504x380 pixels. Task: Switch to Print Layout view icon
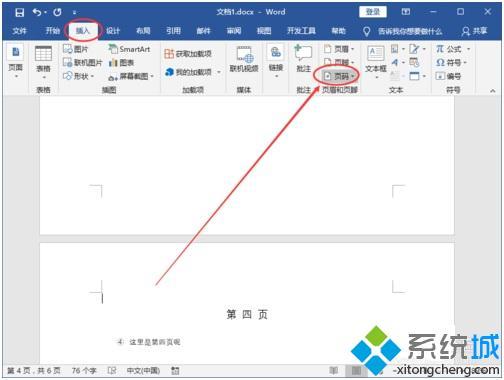356,370
